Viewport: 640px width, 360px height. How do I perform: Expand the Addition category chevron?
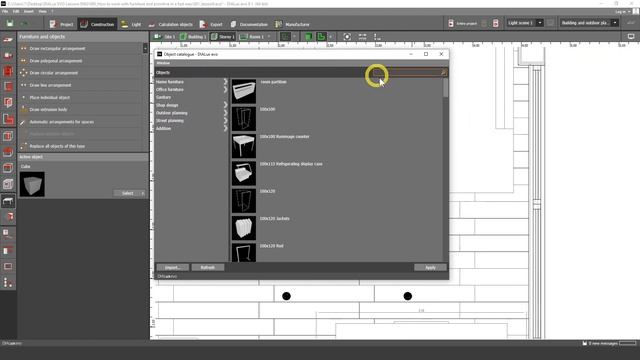coord(225,128)
